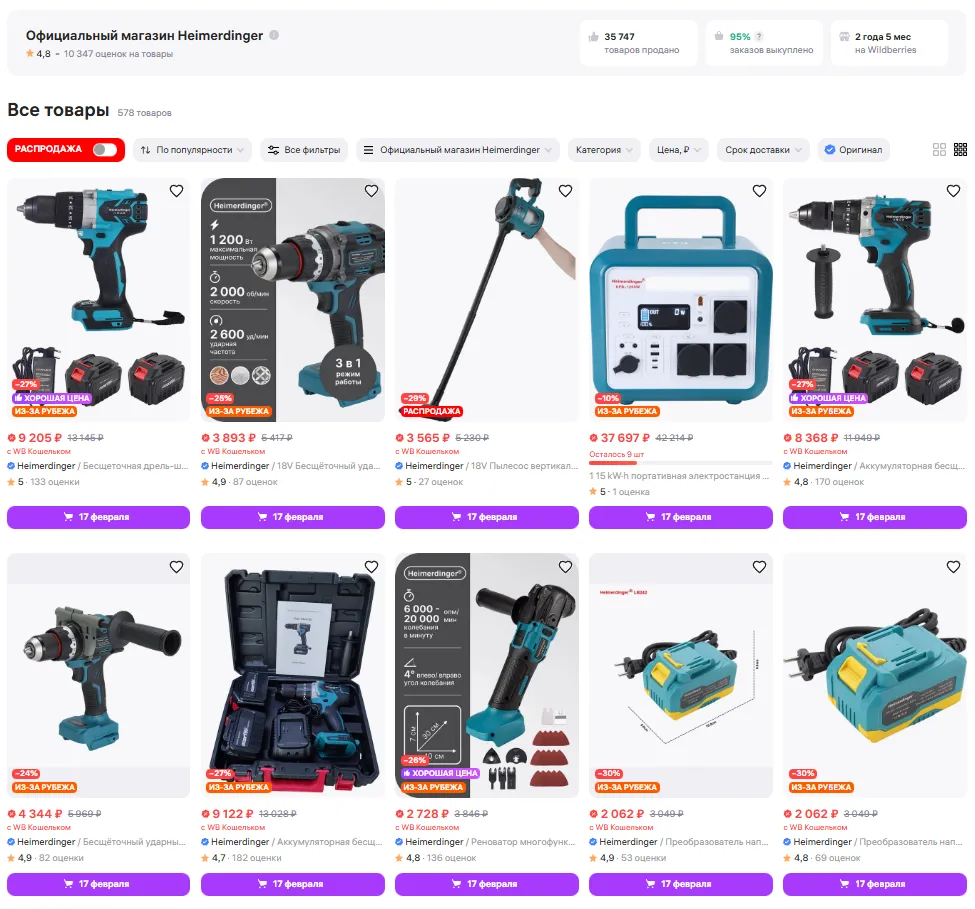
Task: Switch to small grid view icon
Action: 961,150
